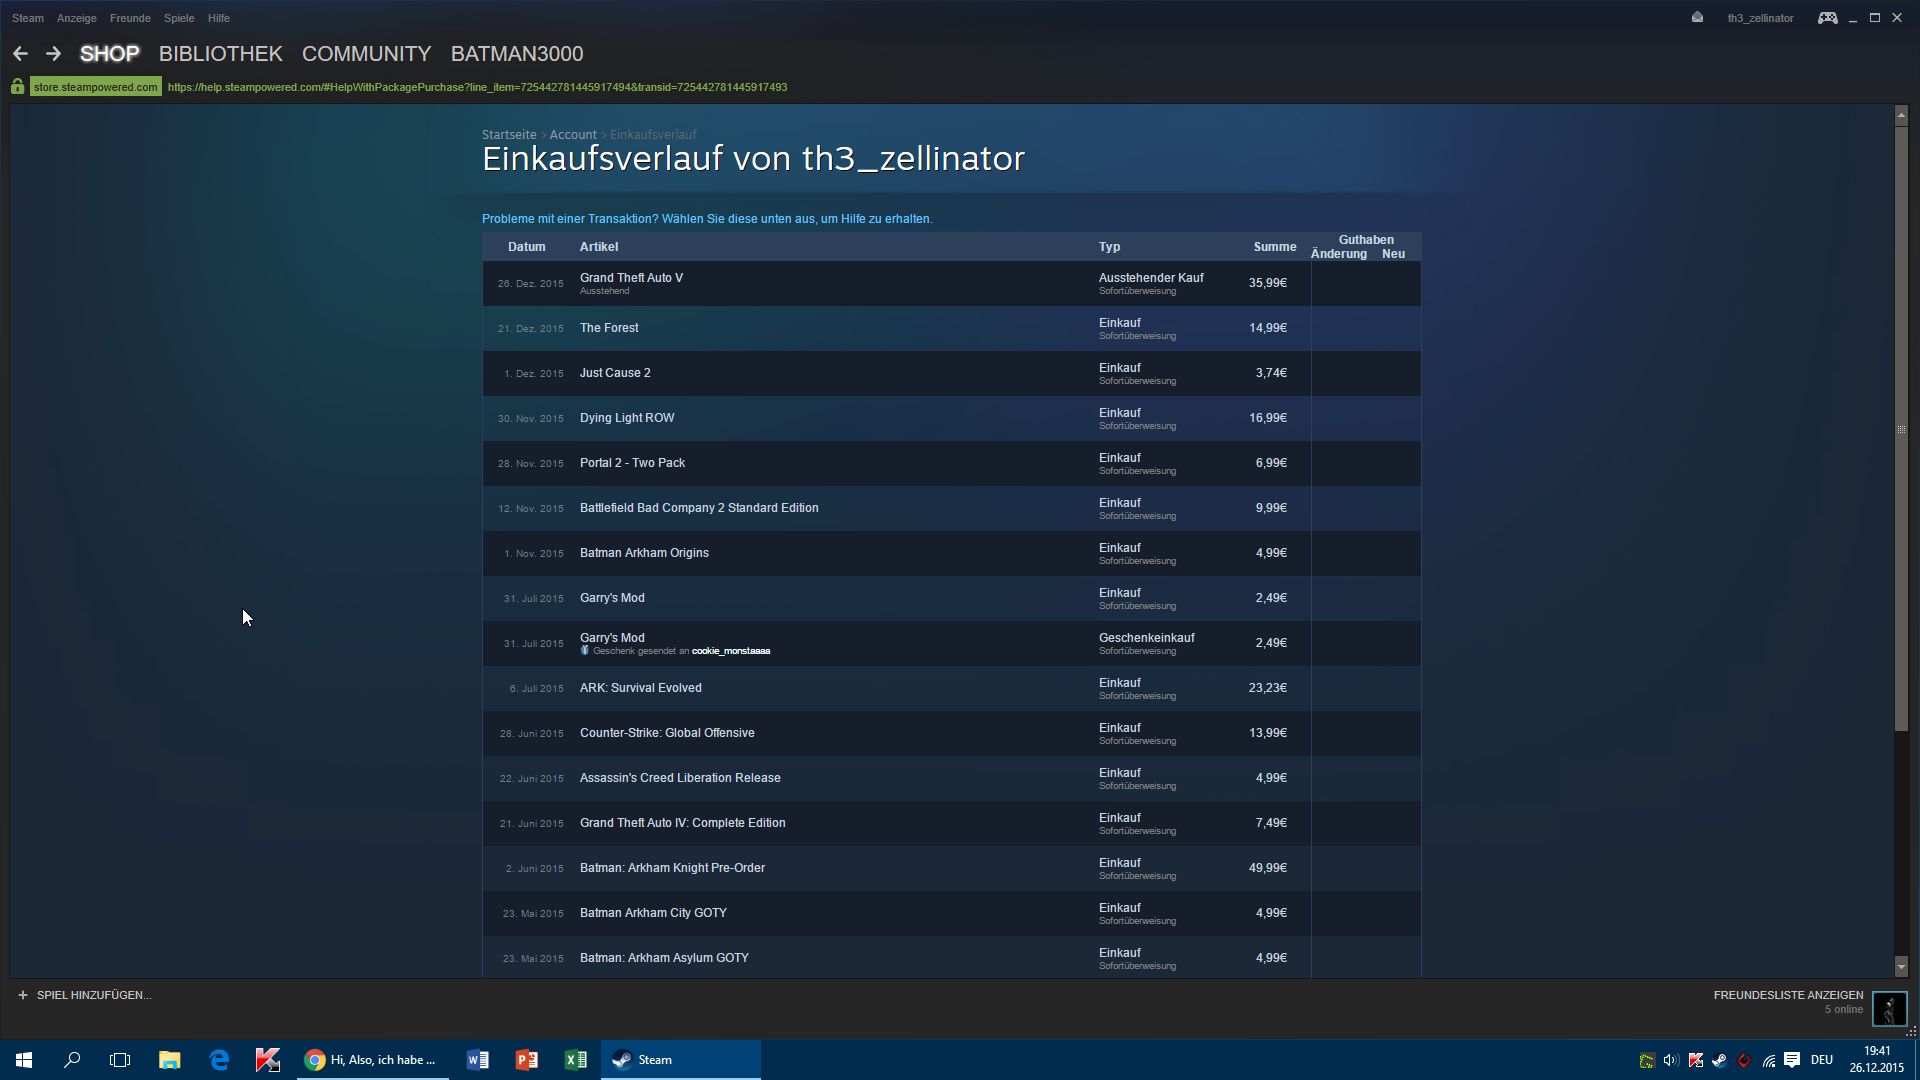Click the DEU keyboard language indicator
This screenshot has height=1080, width=1920.
[1822, 1060]
